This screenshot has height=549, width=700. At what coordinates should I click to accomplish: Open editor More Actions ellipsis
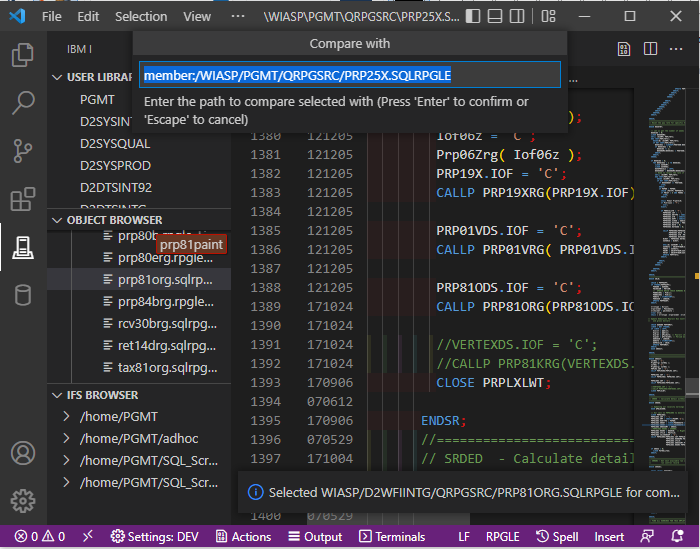click(x=676, y=49)
